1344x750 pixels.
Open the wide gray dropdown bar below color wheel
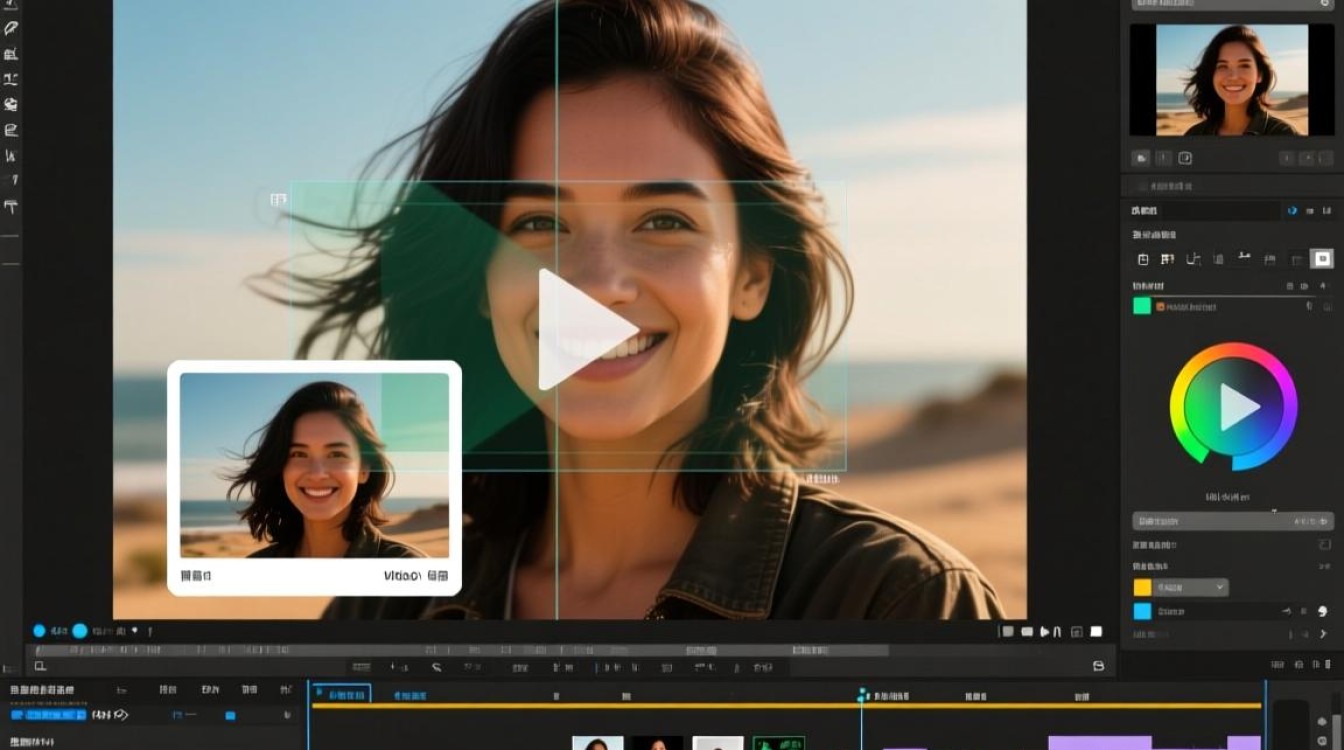click(x=1233, y=521)
